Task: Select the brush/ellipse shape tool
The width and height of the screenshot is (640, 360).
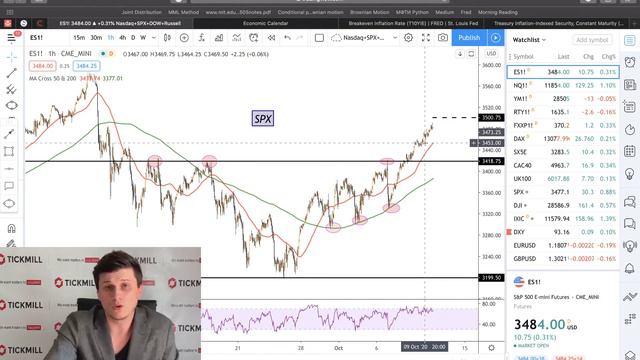Action: [x=11, y=106]
